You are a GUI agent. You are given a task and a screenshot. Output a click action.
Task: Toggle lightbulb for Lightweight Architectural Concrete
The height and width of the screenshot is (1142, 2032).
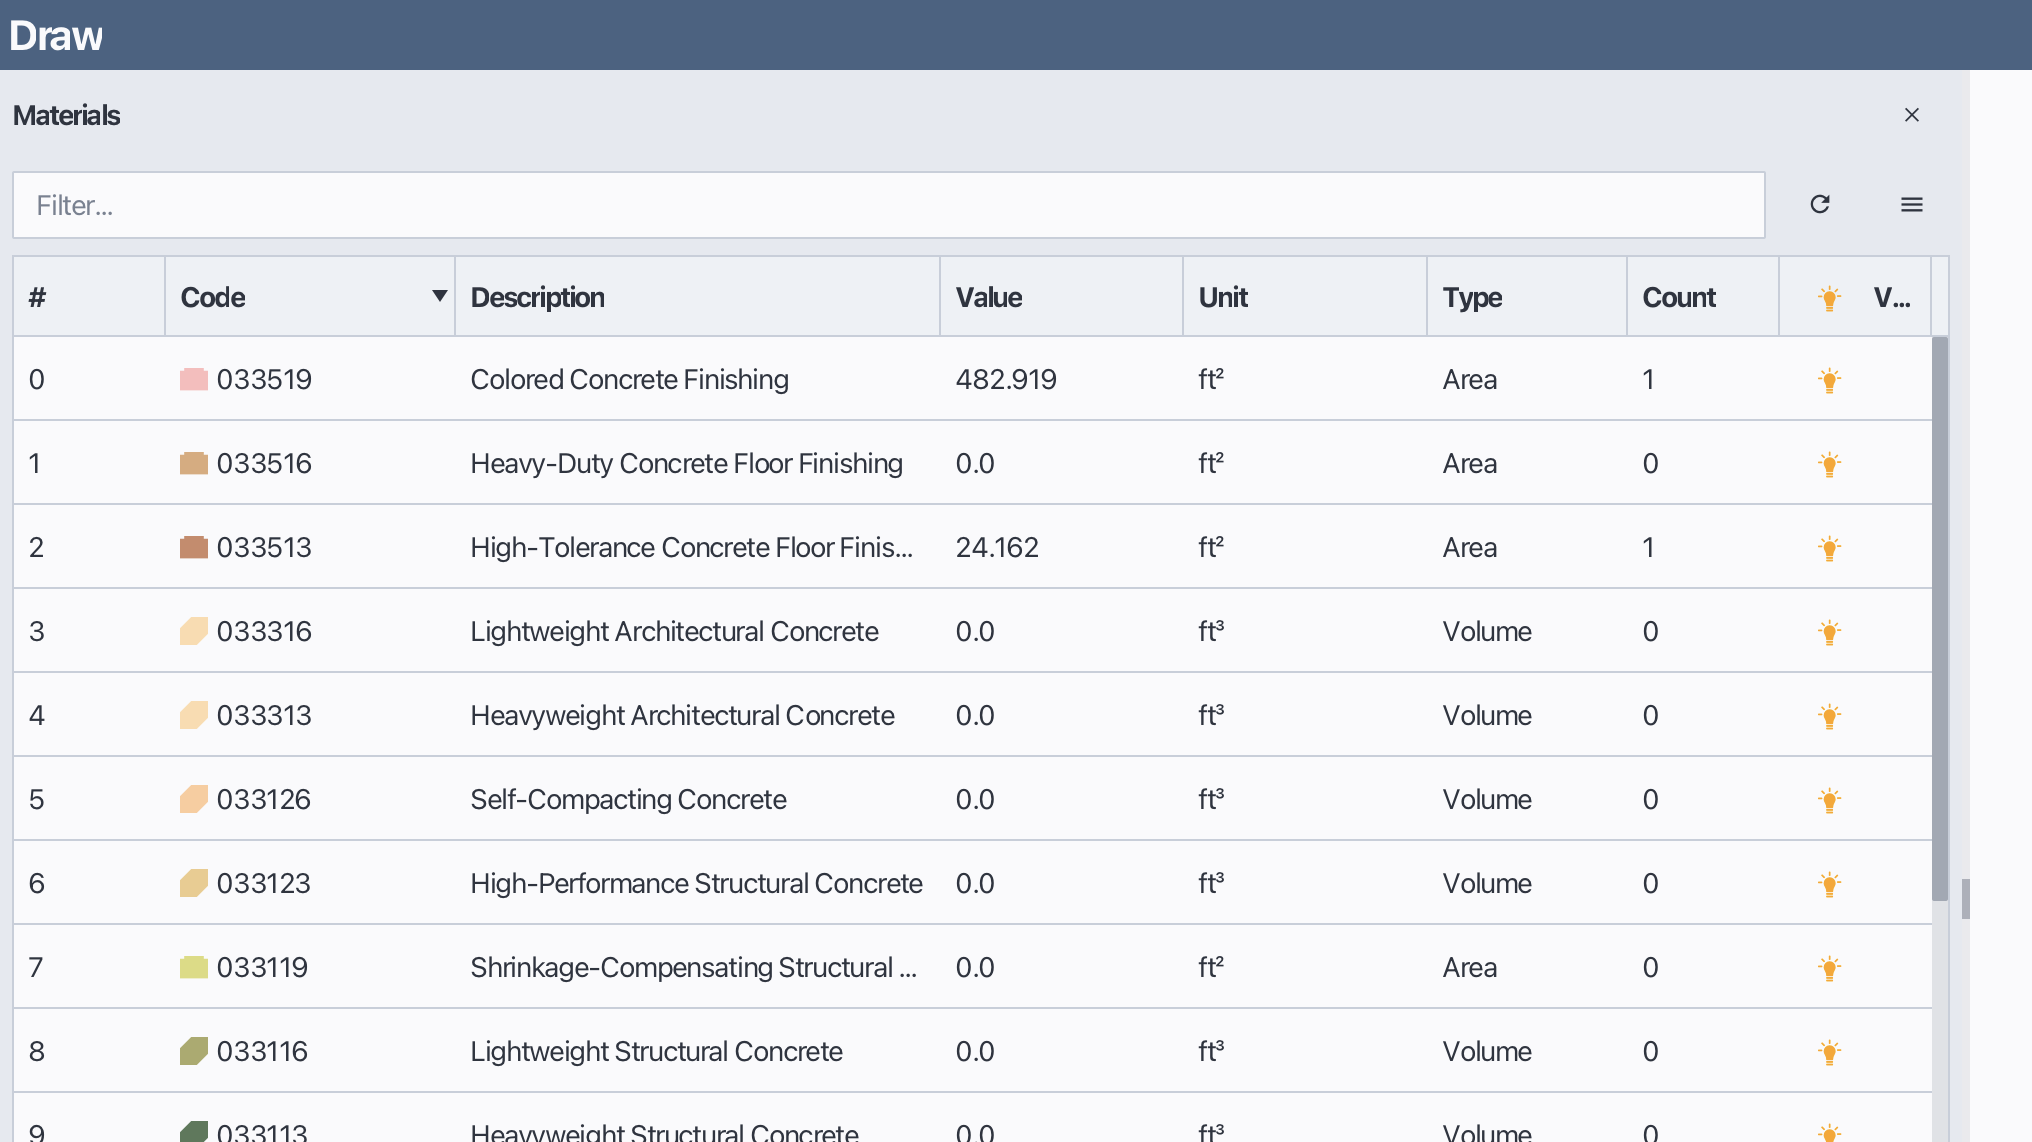pos(1829,632)
